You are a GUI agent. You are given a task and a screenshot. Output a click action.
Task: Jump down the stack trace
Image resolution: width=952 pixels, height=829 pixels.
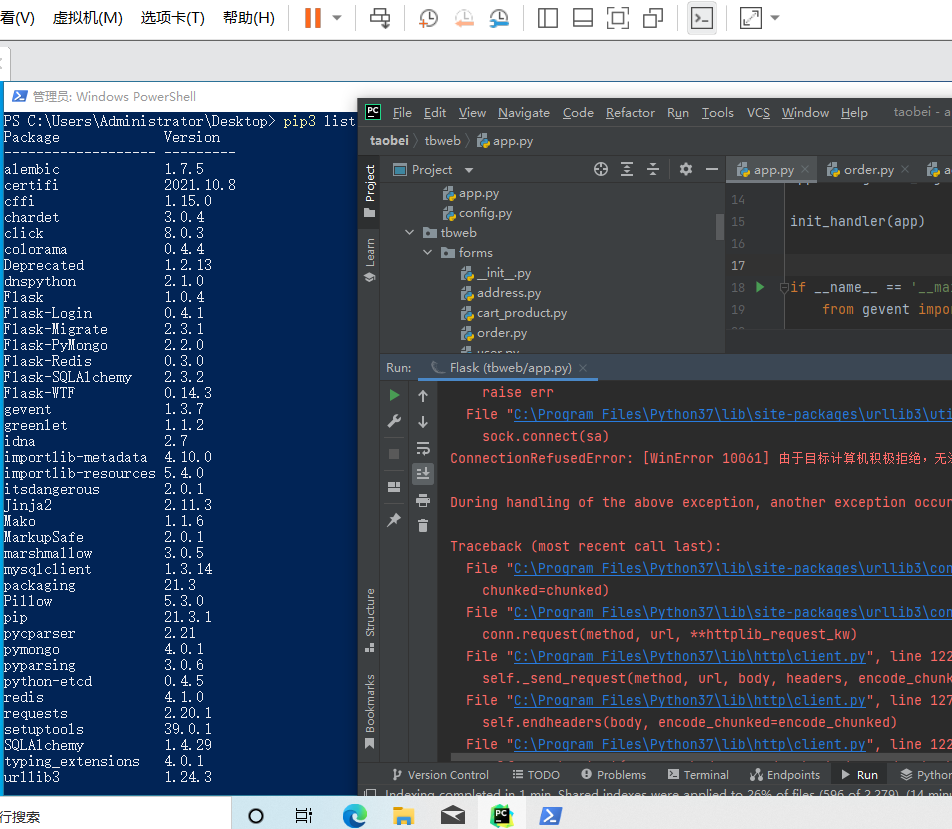click(423, 422)
